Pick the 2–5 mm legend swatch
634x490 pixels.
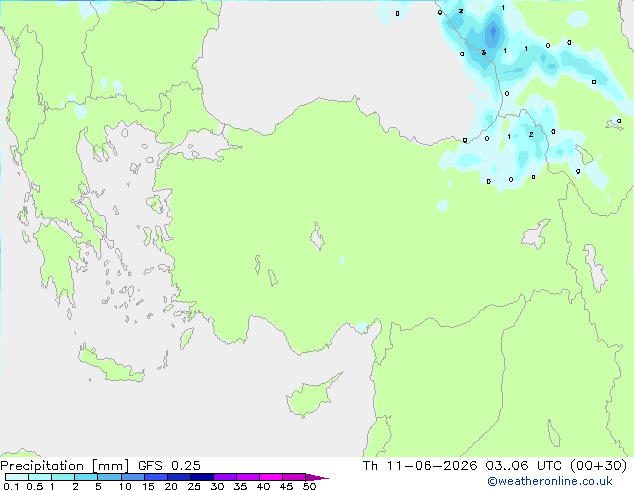(x=86, y=477)
